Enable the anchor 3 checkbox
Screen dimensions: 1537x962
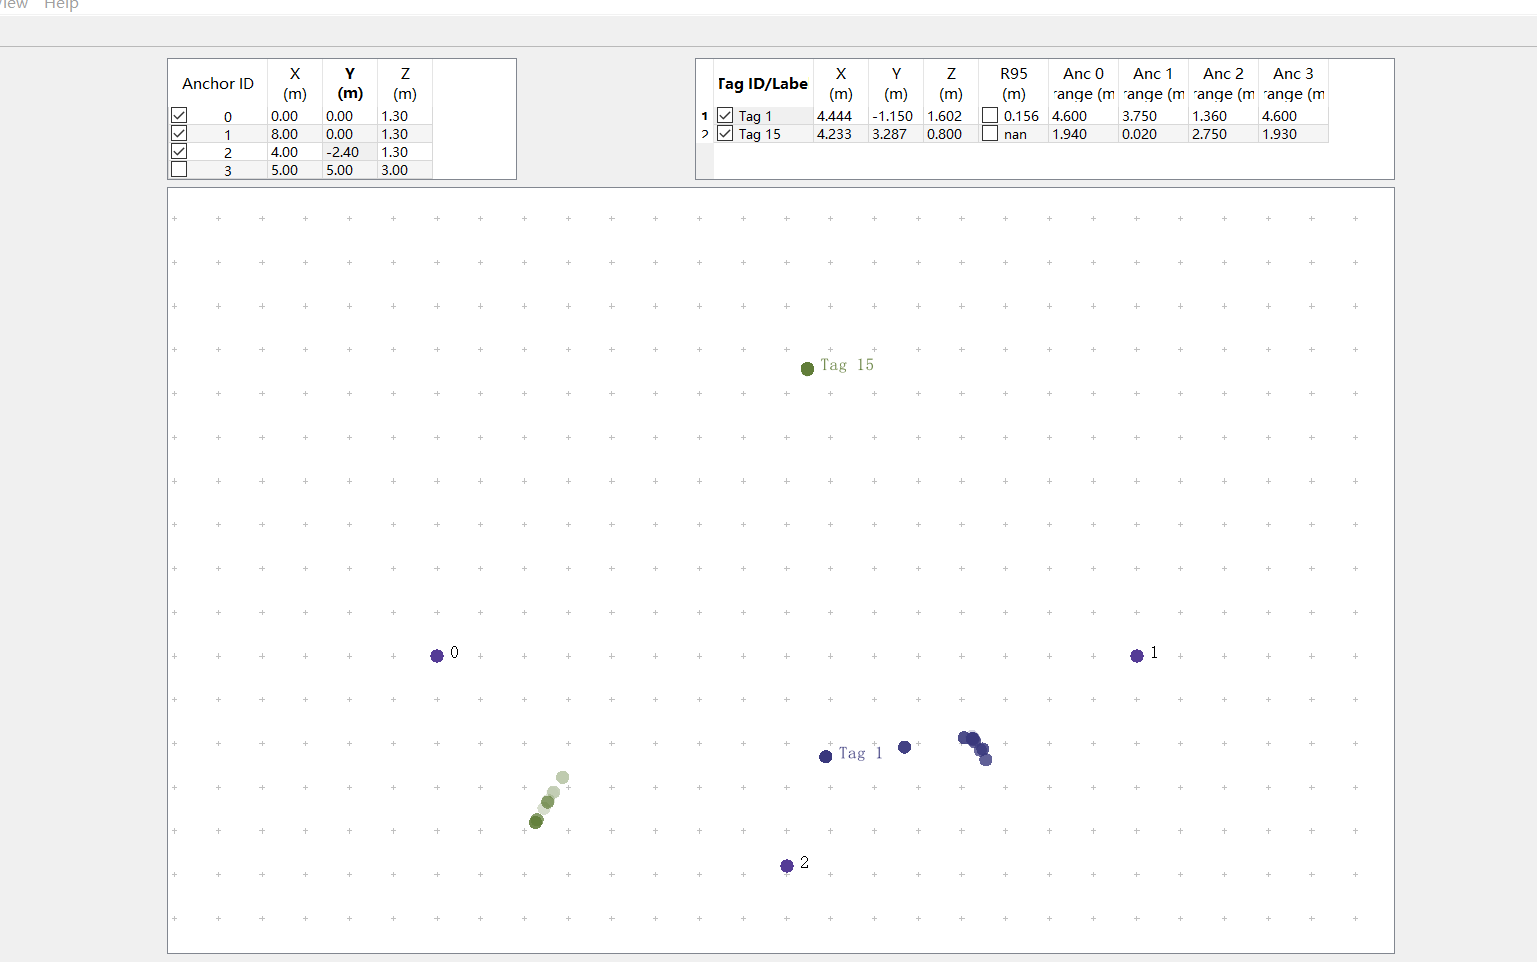coord(179,170)
